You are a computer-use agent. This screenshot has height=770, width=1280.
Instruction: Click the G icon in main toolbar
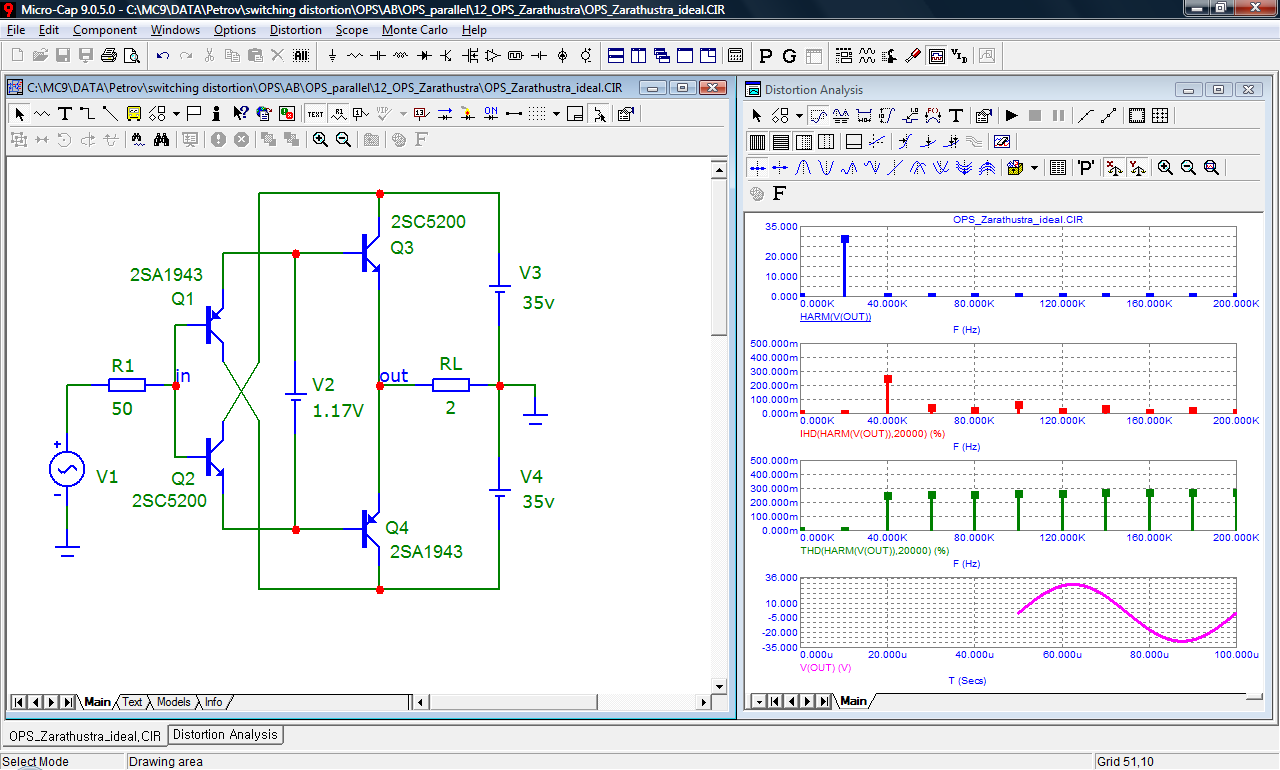pyautogui.click(x=789, y=55)
